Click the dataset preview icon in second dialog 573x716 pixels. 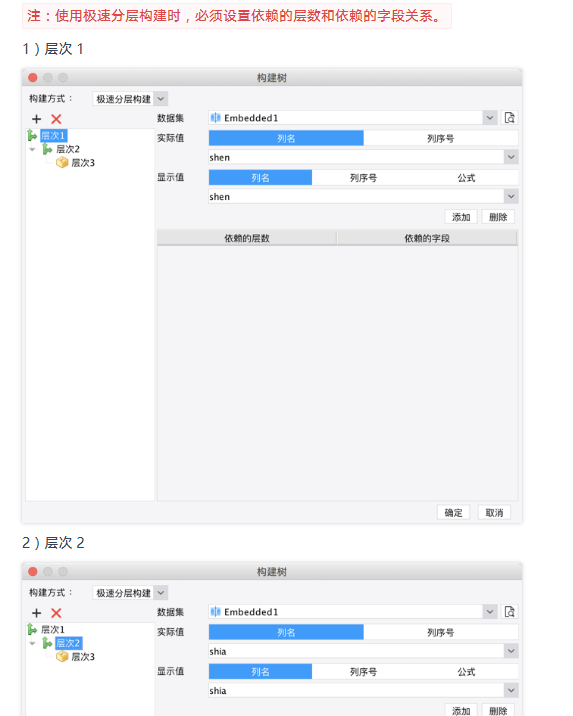[x=510, y=611]
